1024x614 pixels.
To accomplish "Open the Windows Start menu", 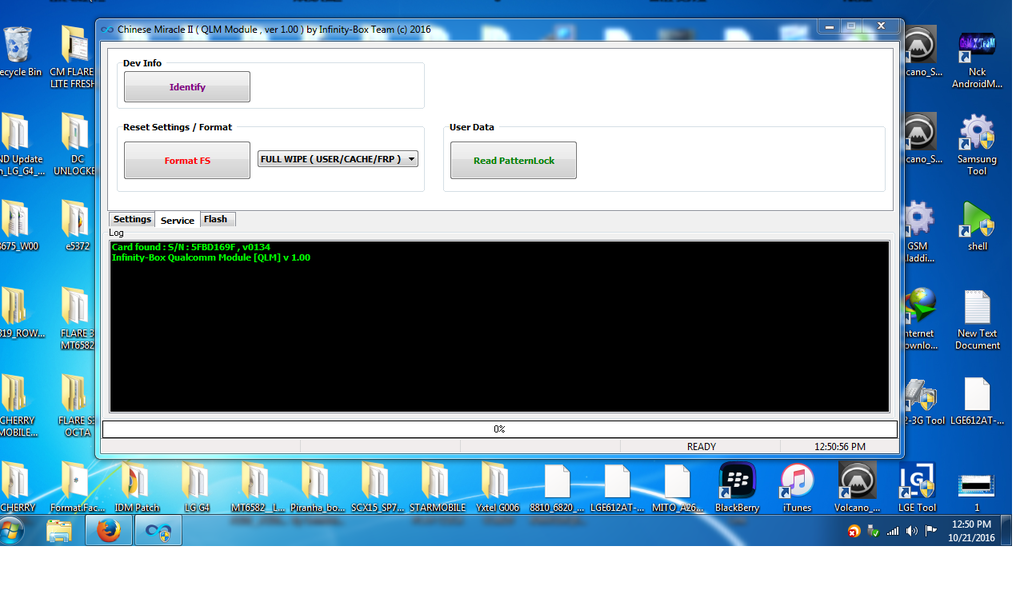I will [x=11, y=530].
